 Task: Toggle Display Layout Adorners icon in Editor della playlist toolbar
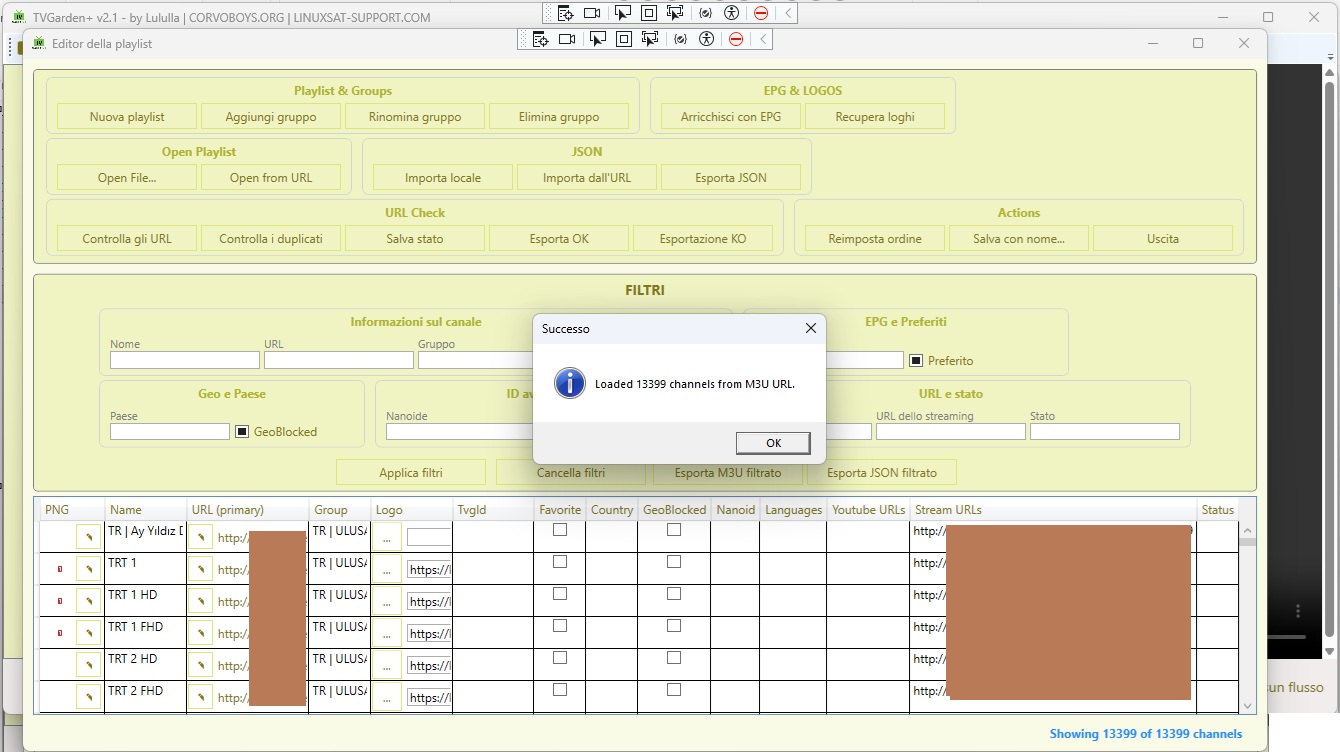(624, 39)
